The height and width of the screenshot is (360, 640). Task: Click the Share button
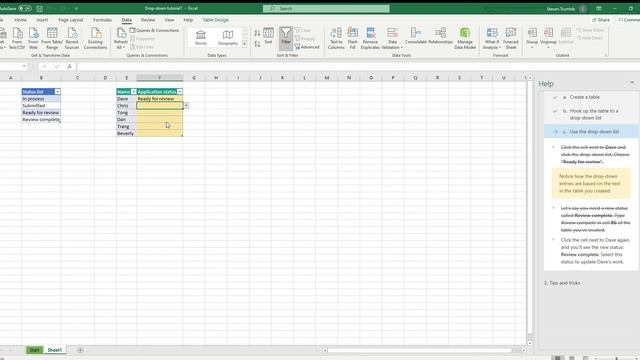pos(601,20)
